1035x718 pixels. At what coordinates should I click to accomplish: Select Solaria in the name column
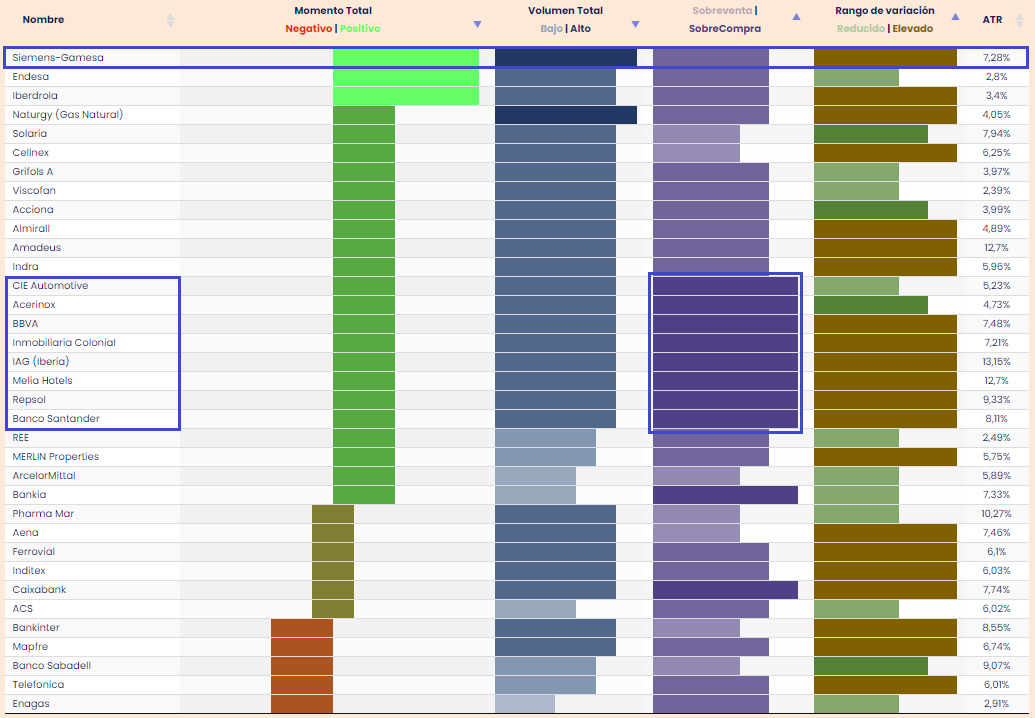coord(30,133)
